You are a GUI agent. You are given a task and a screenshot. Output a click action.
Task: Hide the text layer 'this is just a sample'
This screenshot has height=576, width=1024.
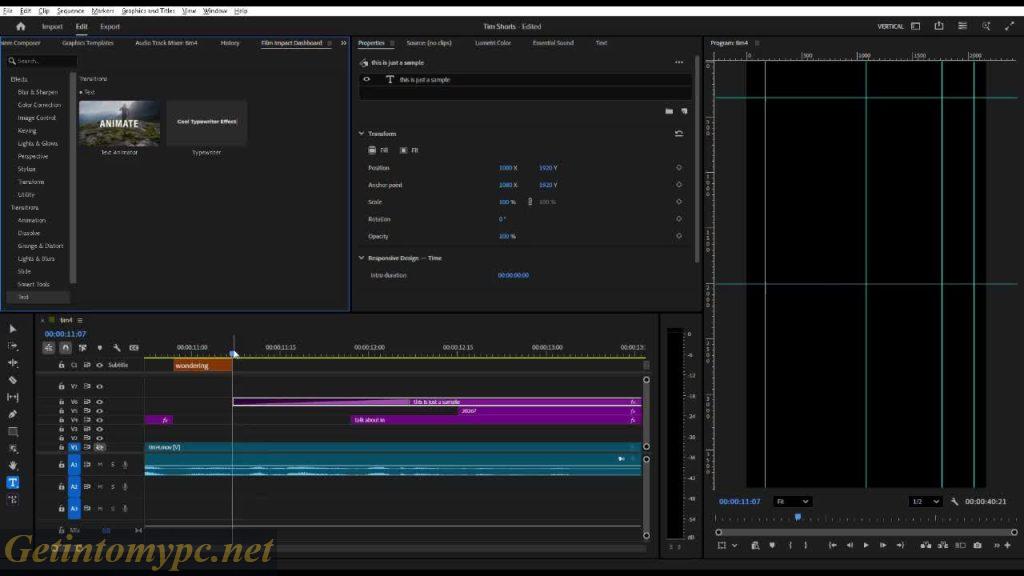(366, 80)
